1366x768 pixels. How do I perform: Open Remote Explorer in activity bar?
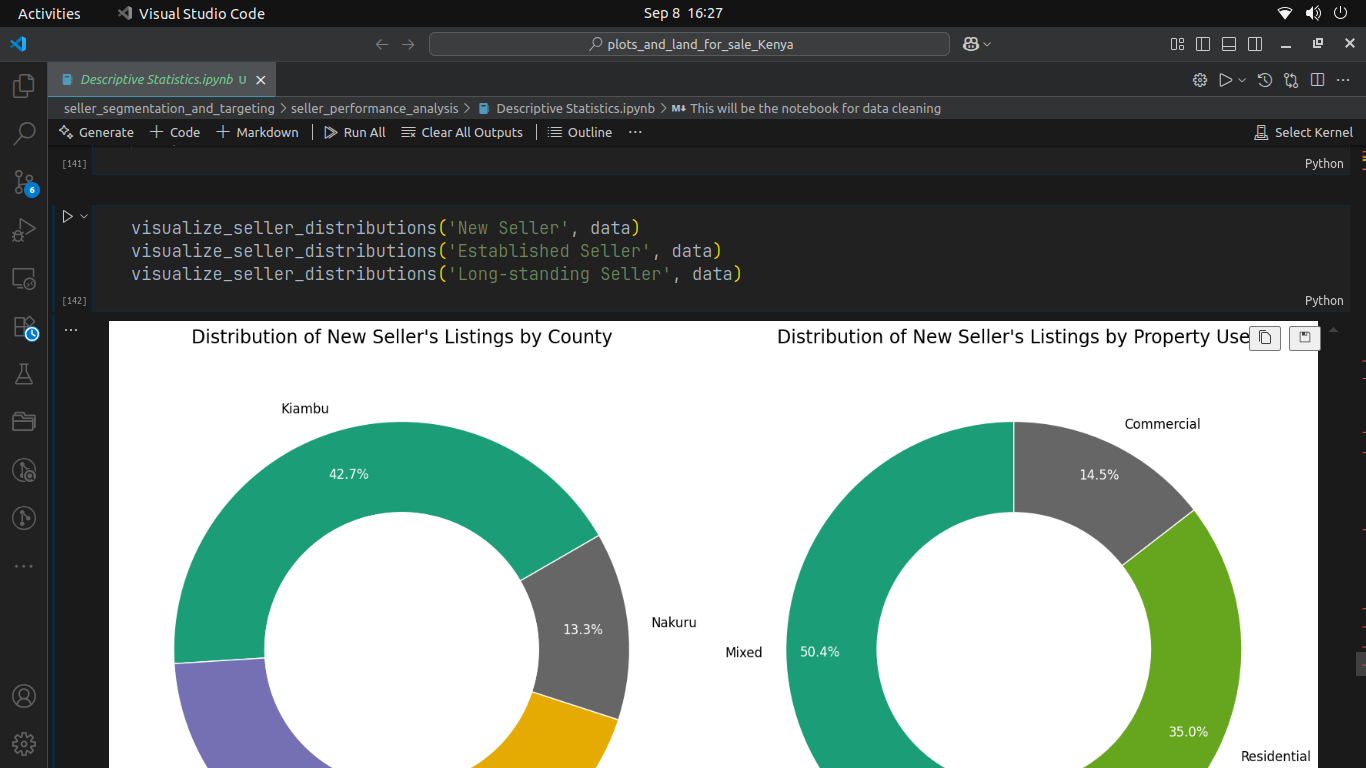(x=24, y=278)
